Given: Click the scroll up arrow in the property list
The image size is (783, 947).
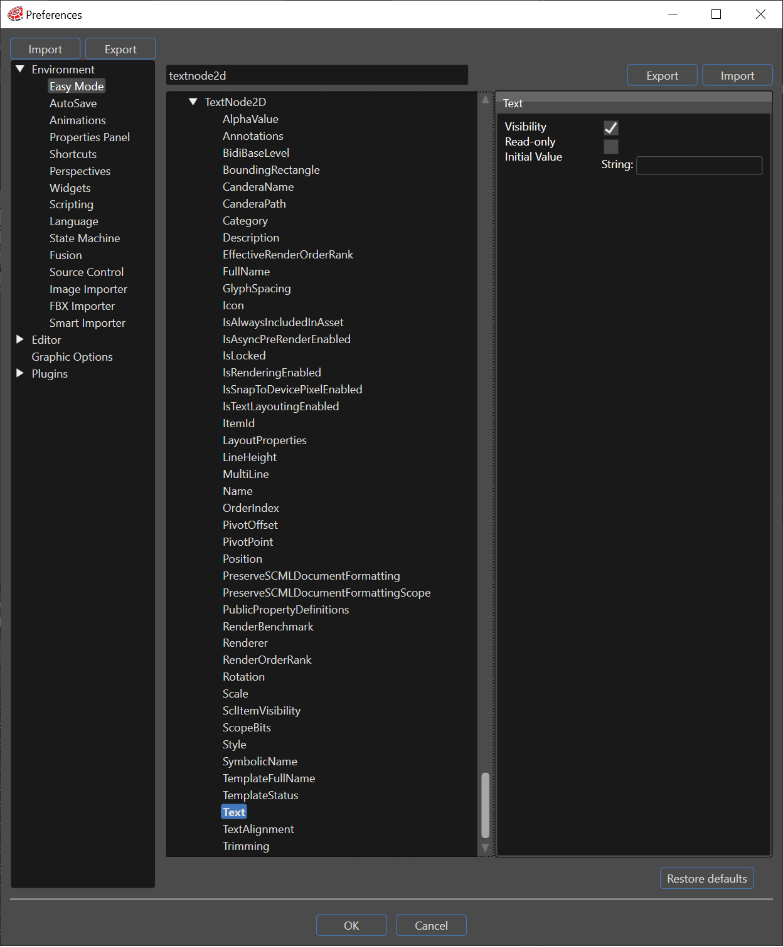Looking at the screenshot, I should pyautogui.click(x=485, y=100).
